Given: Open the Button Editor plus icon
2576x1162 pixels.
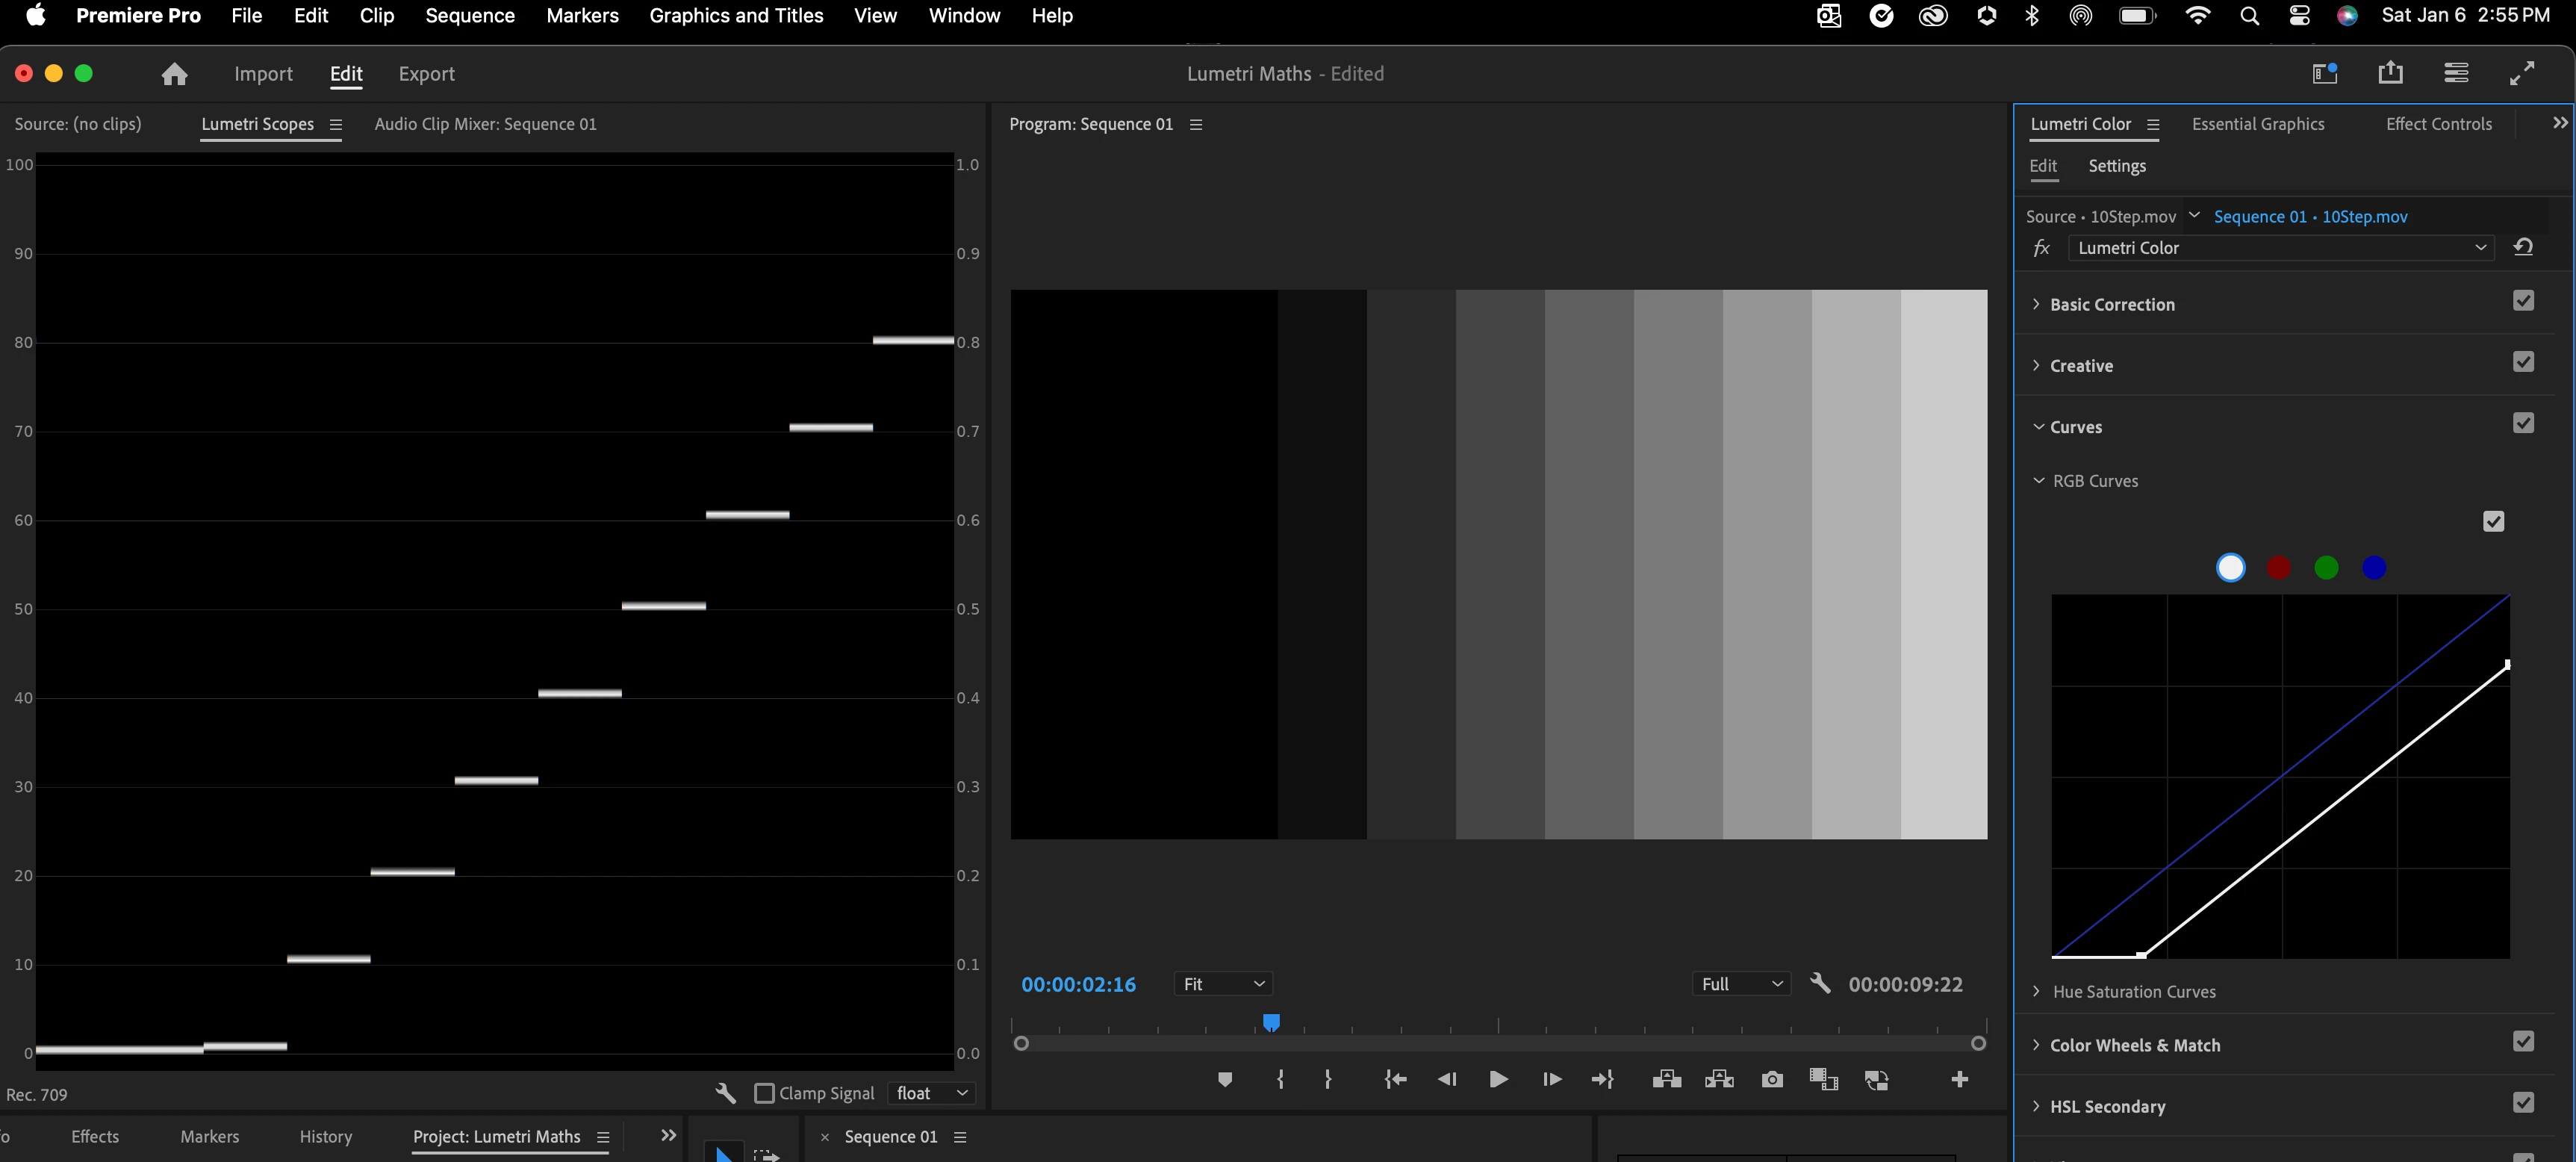Looking at the screenshot, I should (1959, 1079).
